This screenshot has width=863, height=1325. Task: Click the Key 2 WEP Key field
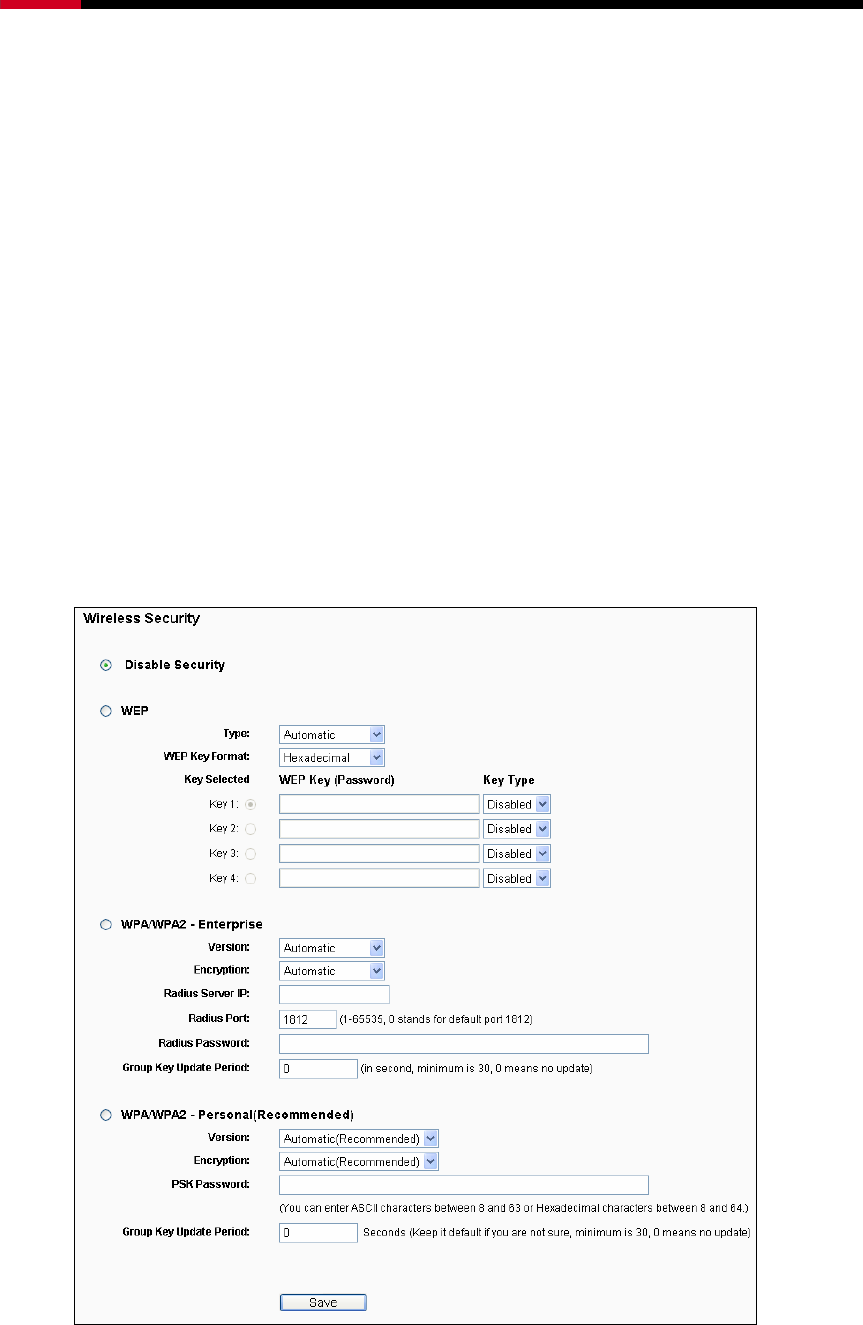pyautogui.click(x=379, y=829)
